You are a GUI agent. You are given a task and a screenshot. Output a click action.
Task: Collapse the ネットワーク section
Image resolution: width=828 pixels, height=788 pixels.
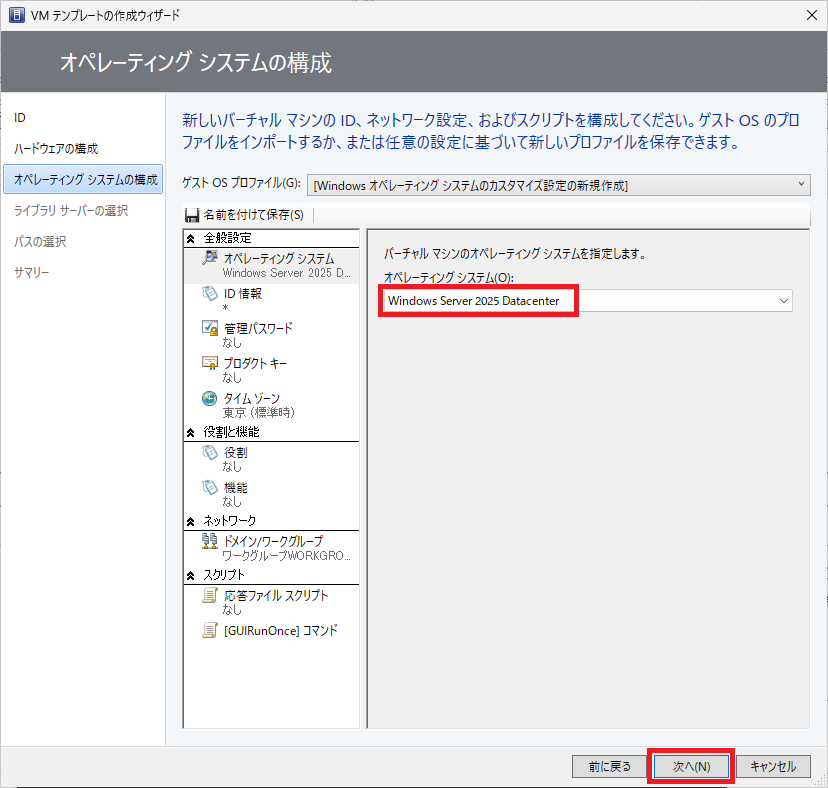coord(191,522)
